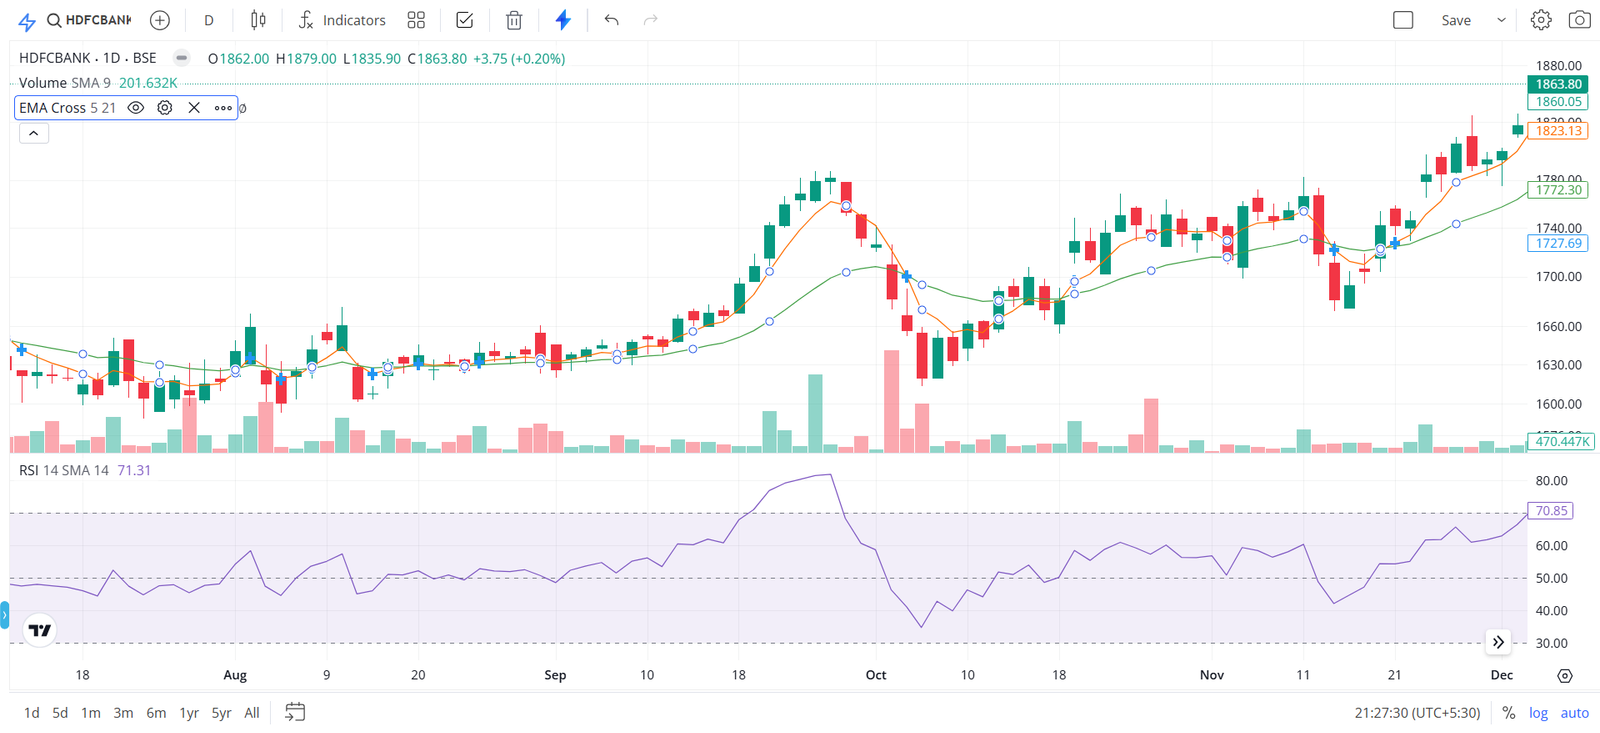Open the Indicators dialog

tap(341, 20)
